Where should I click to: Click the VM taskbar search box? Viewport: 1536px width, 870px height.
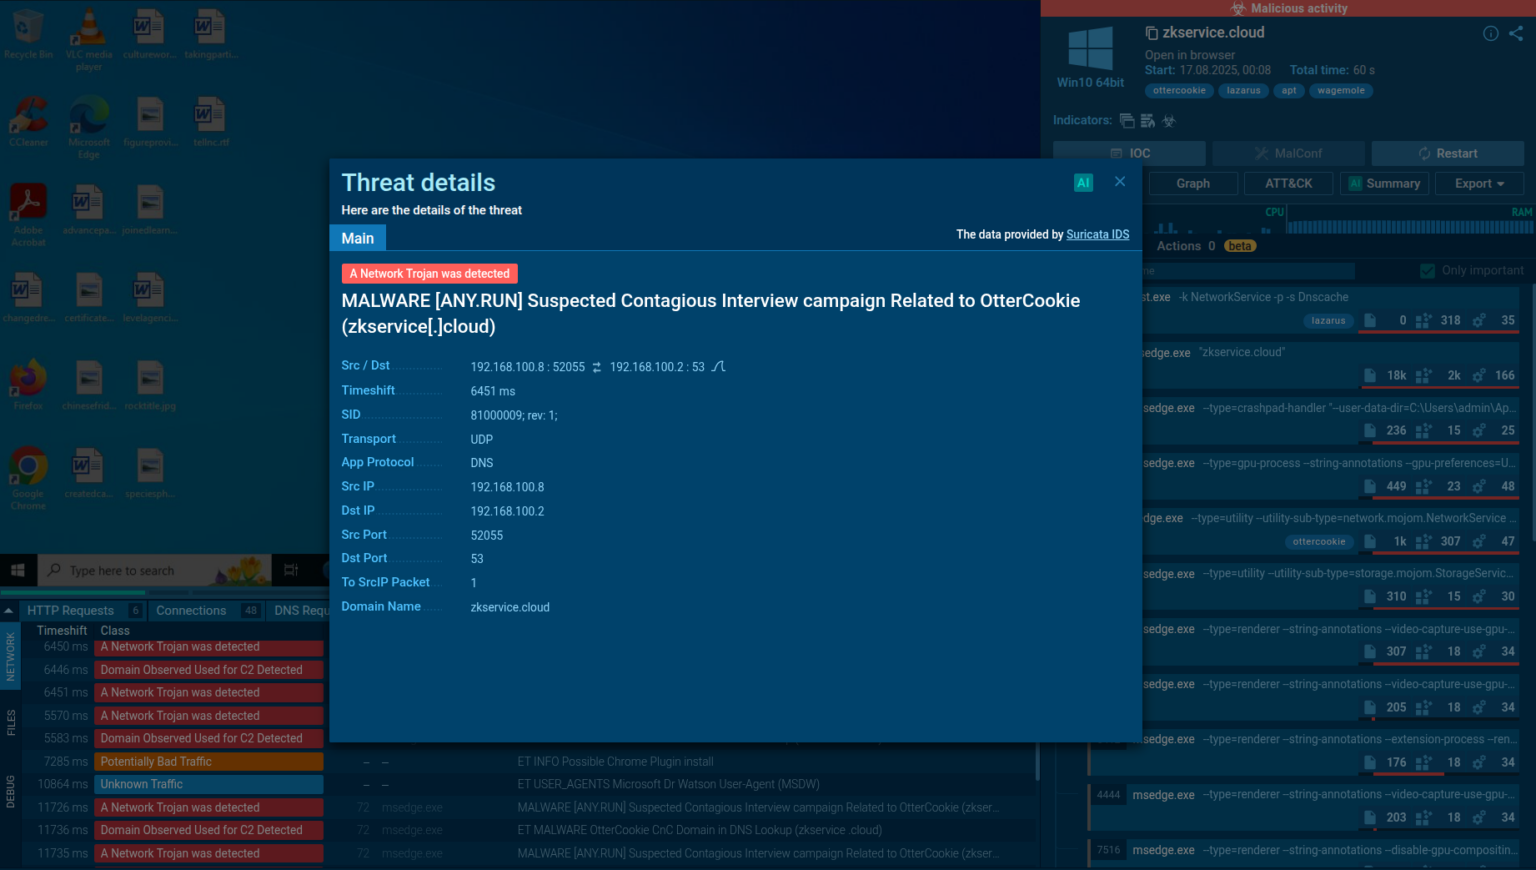point(154,570)
